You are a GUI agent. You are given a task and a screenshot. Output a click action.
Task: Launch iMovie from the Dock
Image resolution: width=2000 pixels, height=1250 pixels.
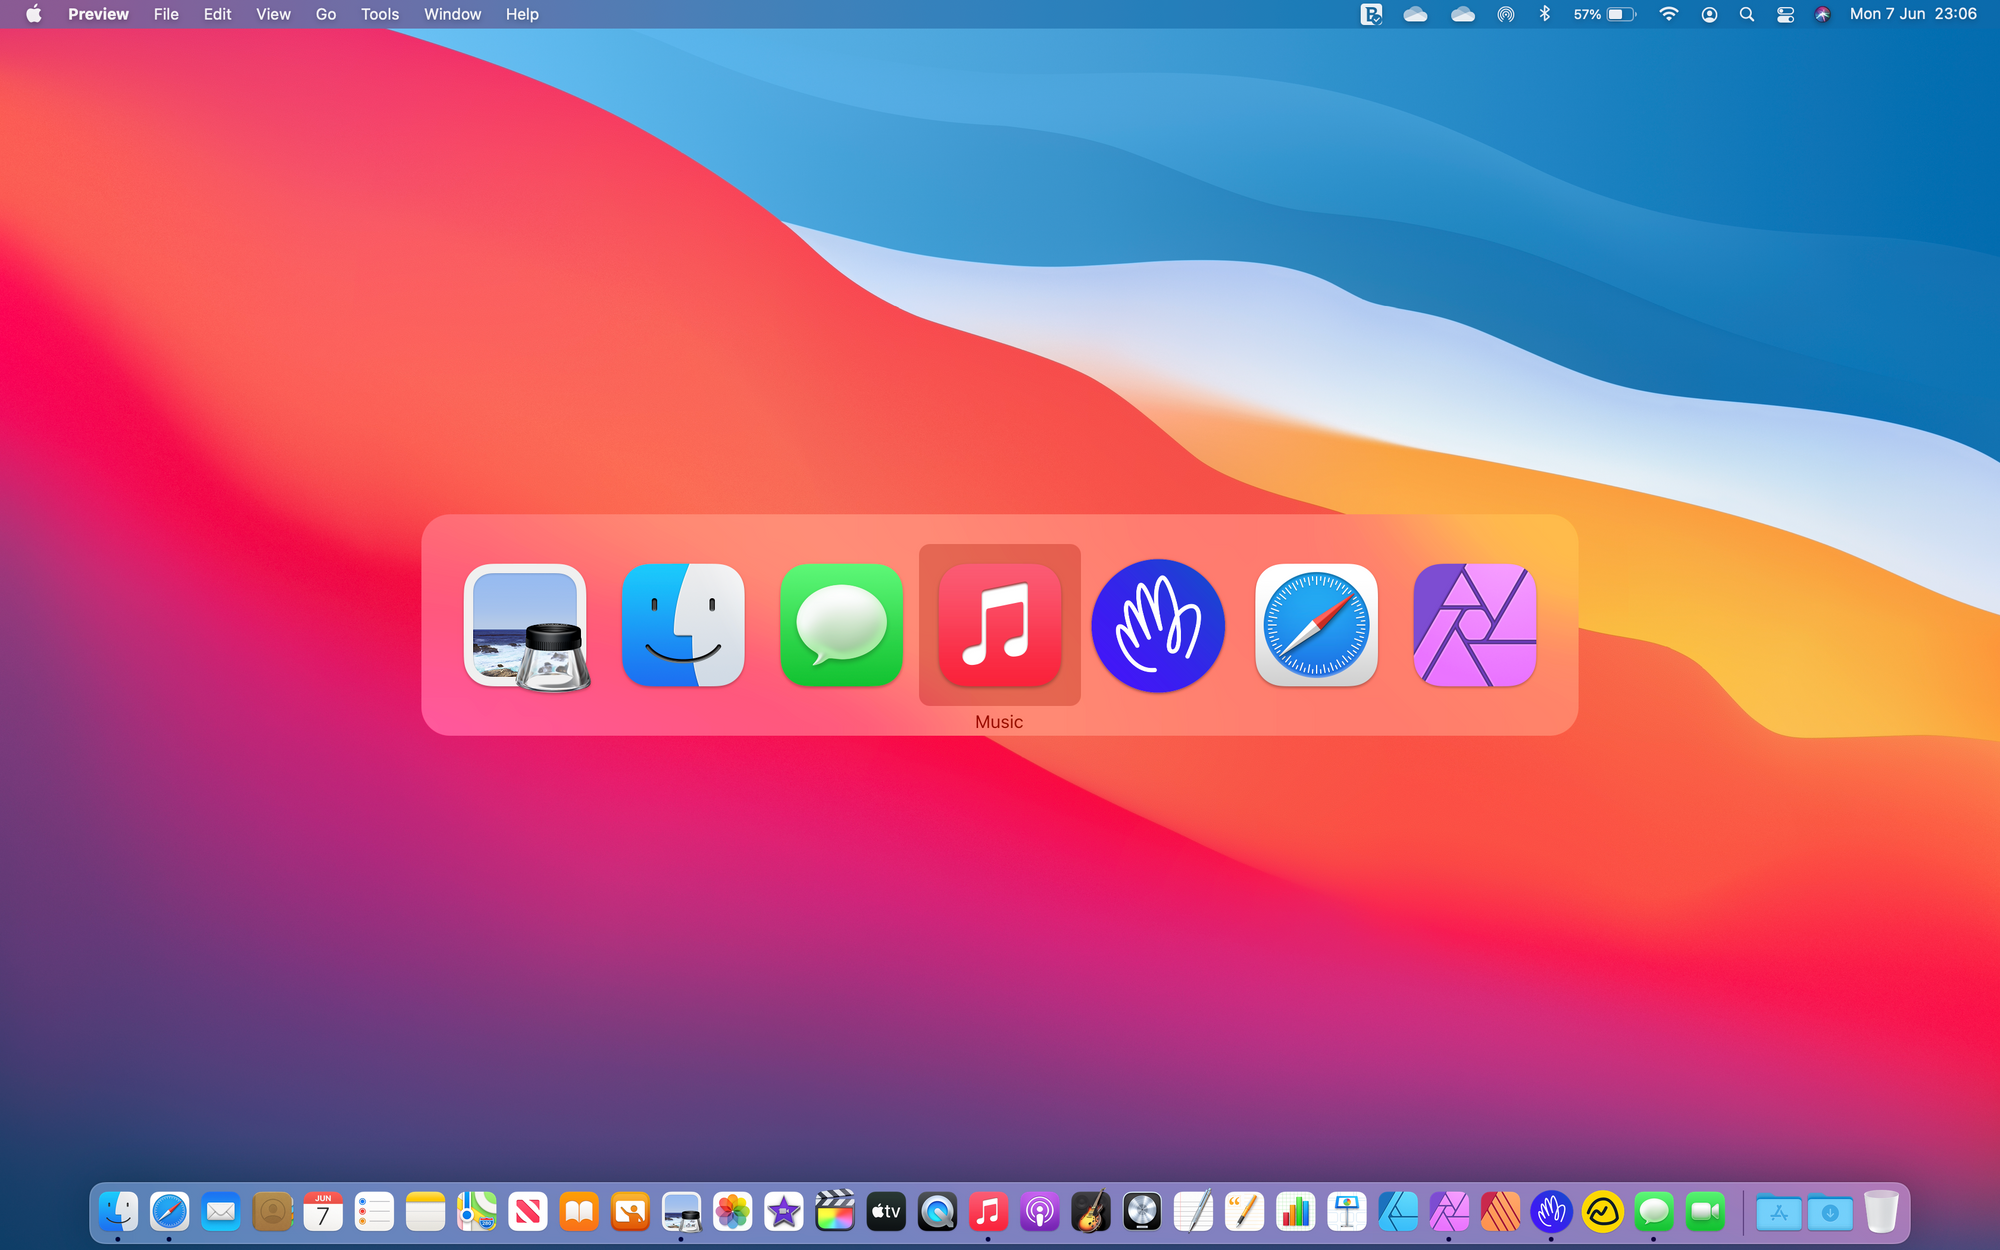(x=783, y=1212)
